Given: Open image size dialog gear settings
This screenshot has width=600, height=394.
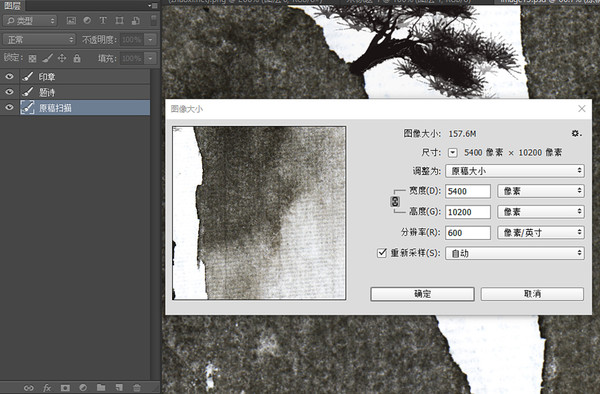Looking at the screenshot, I should coord(576,134).
